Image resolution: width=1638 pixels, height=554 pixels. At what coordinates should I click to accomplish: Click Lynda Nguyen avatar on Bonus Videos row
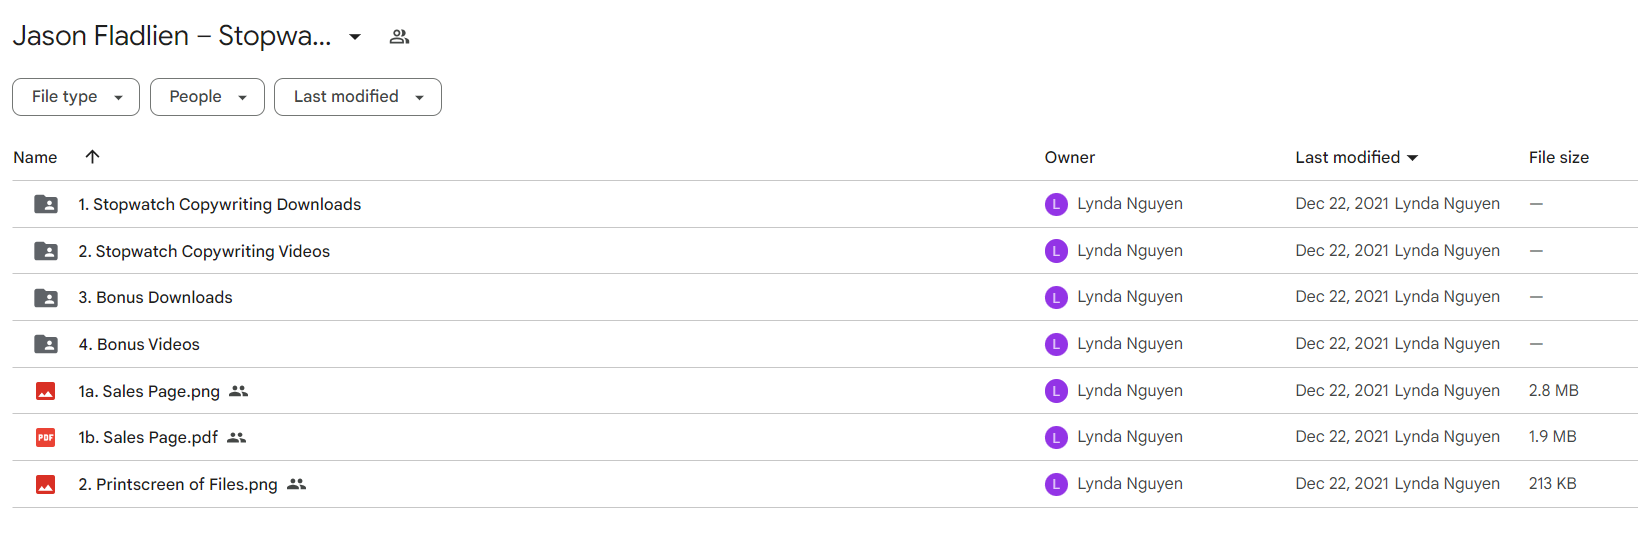point(1056,344)
